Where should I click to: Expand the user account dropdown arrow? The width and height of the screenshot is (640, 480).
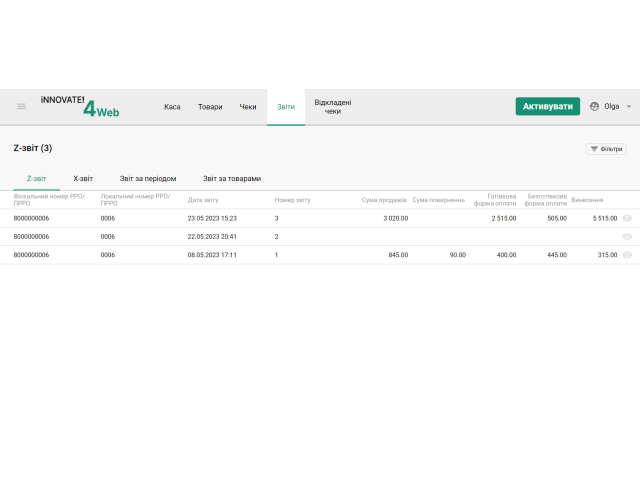click(629, 106)
